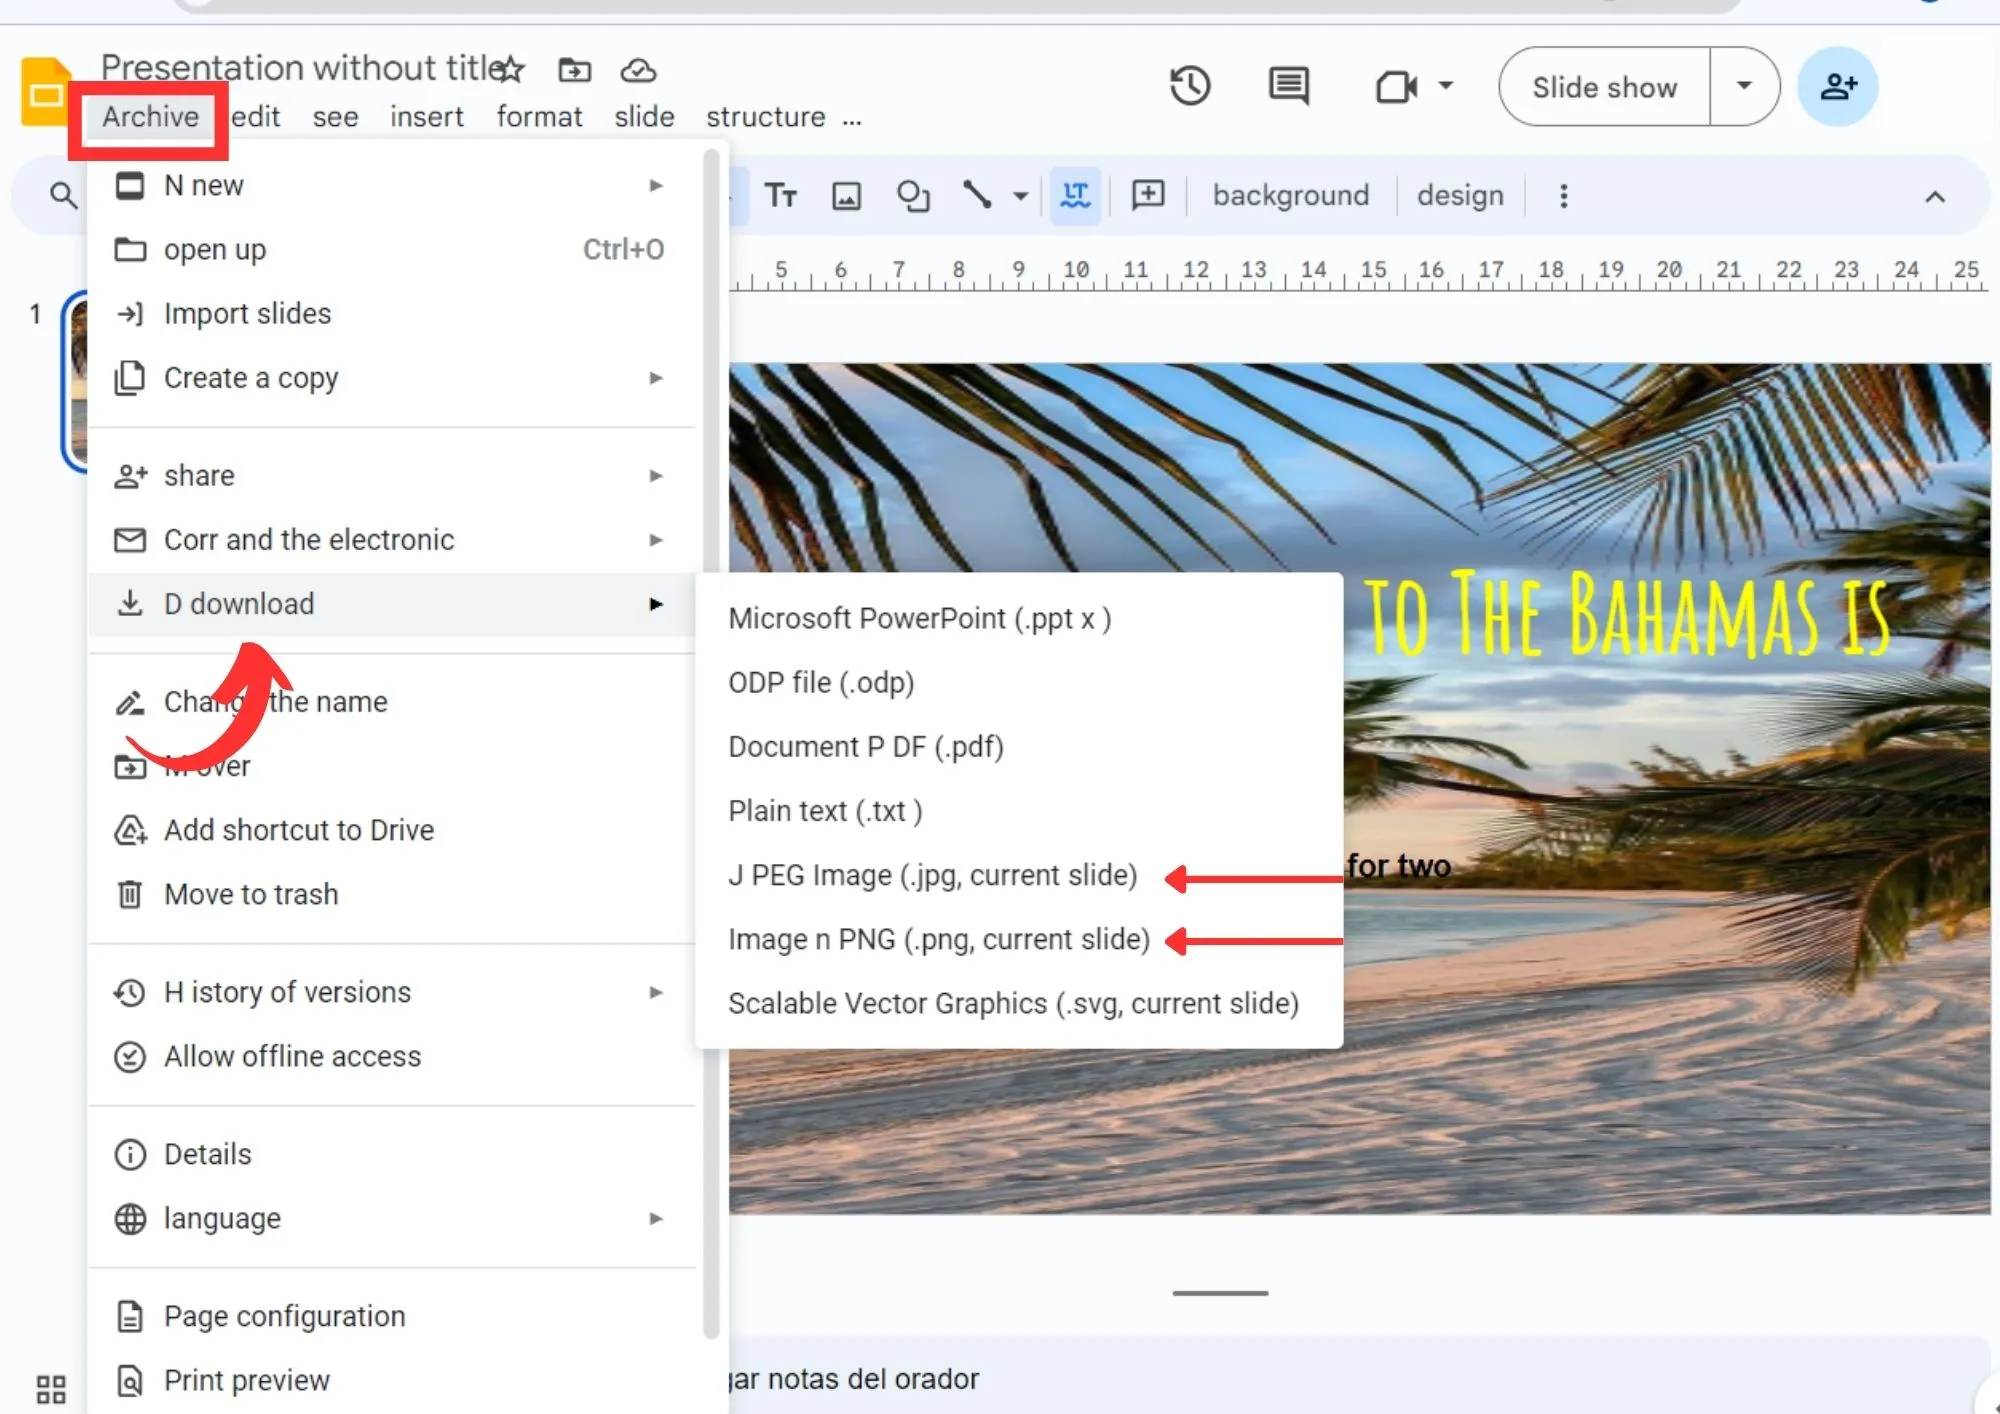Open the structure menu
This screenshot has height=1414, width=2000.
click(x=766, y=117)
